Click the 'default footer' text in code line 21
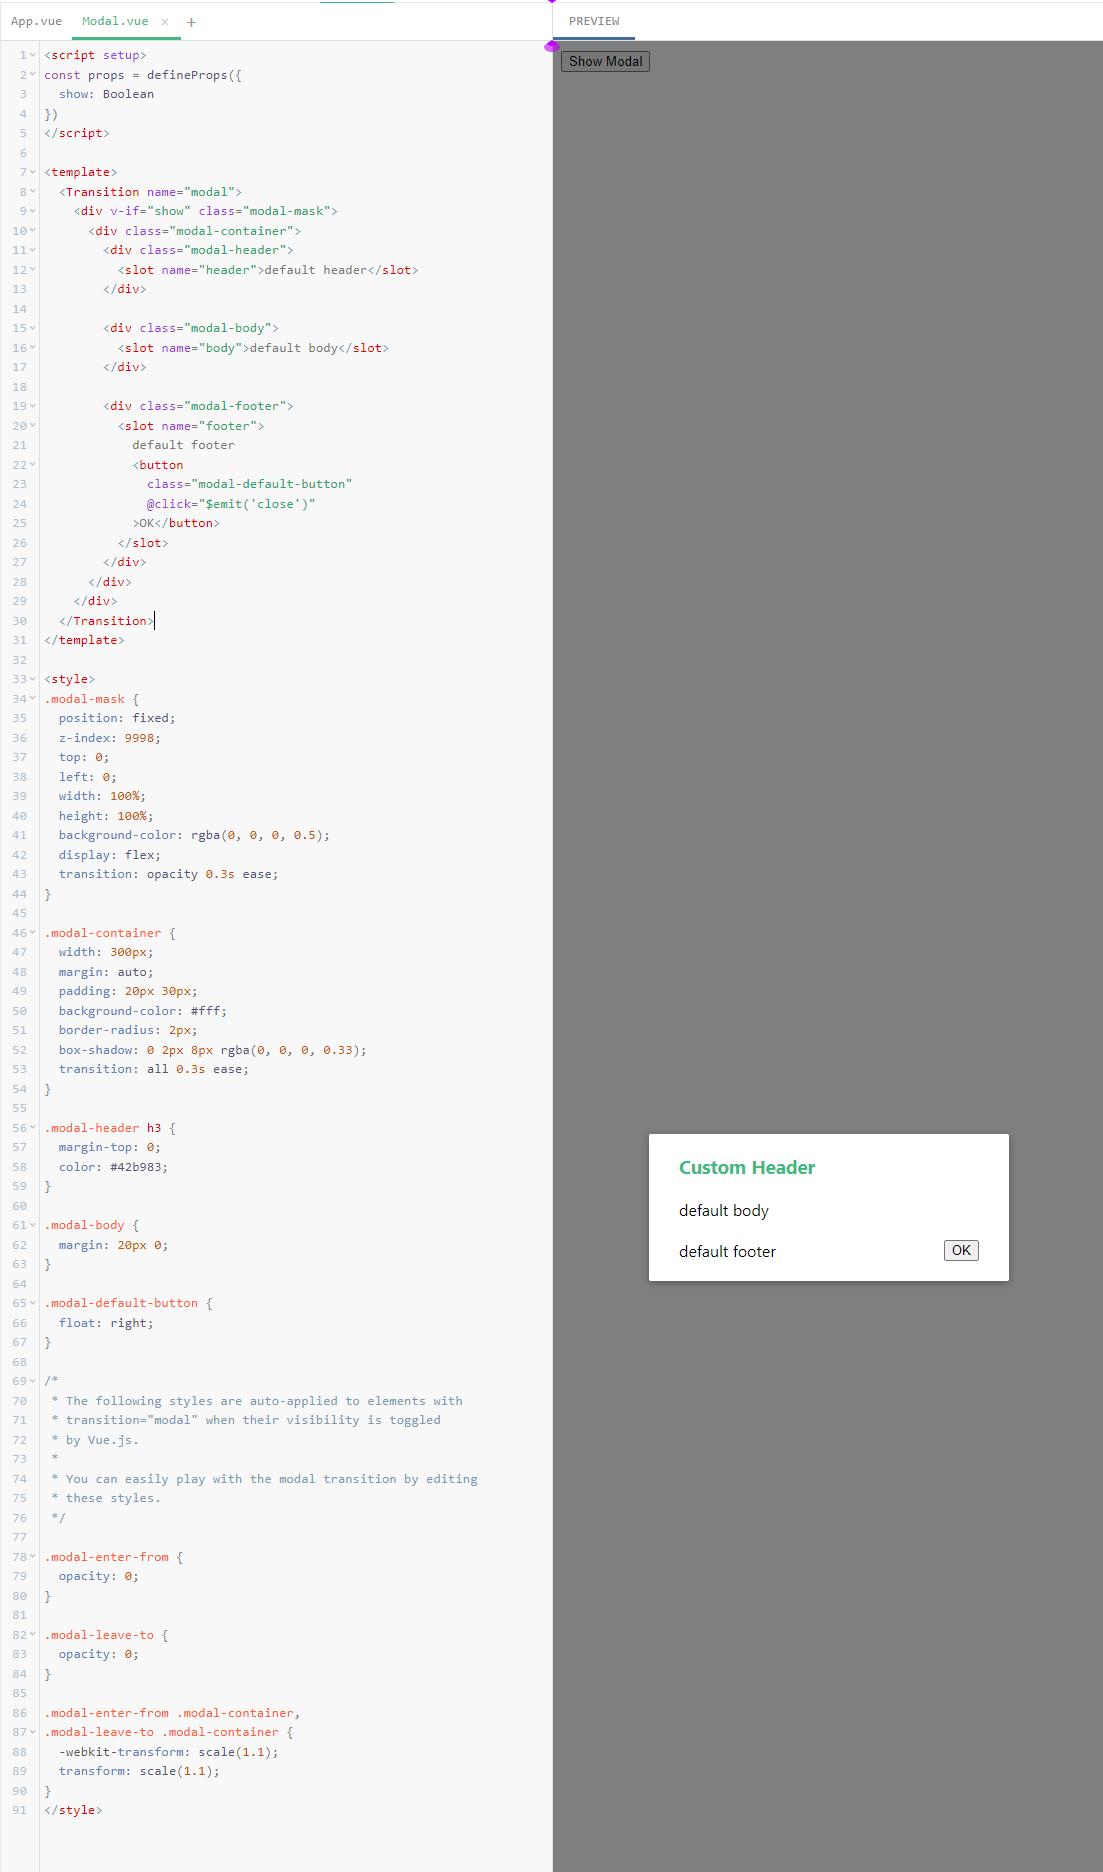1103x1872 pixels. [x=183, y=445]
